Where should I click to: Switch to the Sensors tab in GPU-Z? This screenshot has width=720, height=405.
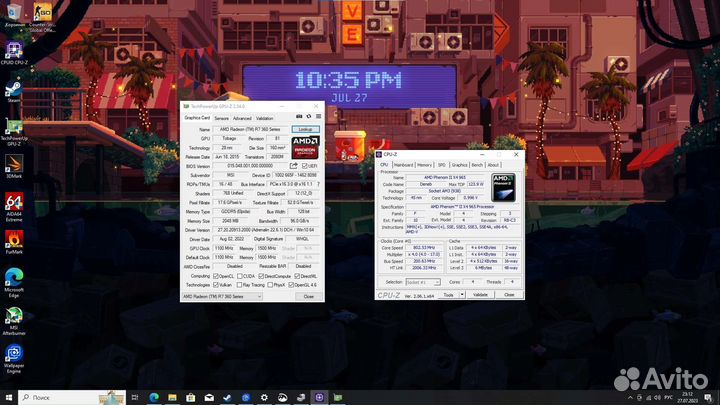tap(221, 118)
